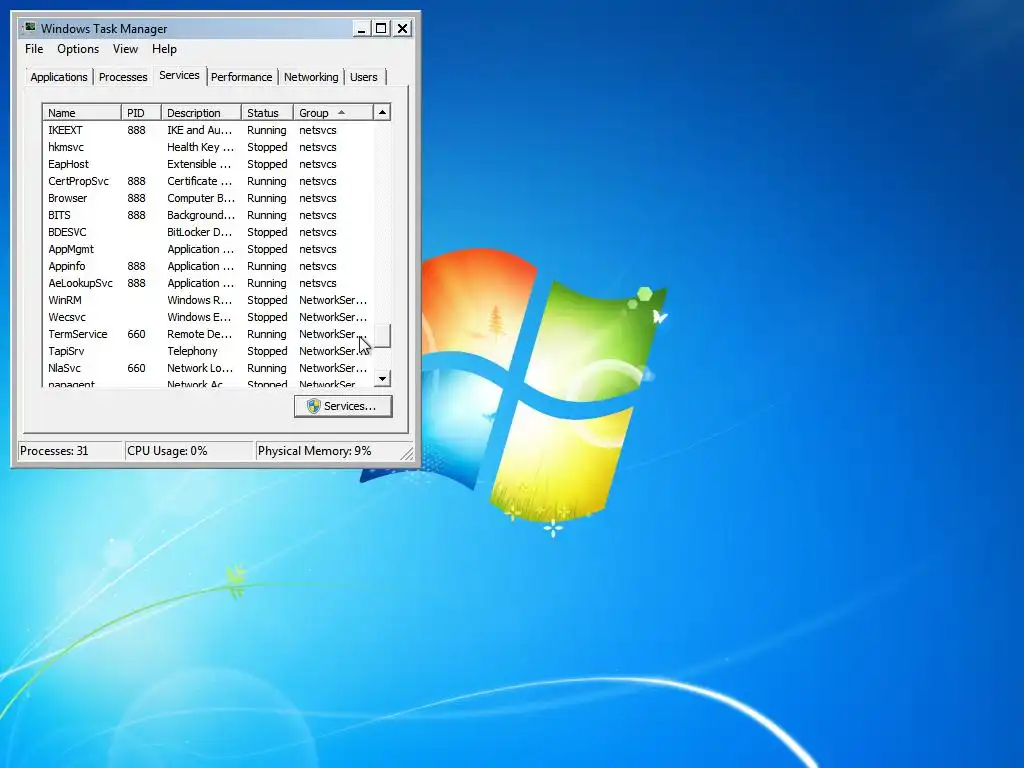Click the scrollbar up arrow in services list
The width and height of the screenshot is (1024, 768).
click(x=382, y=112)
